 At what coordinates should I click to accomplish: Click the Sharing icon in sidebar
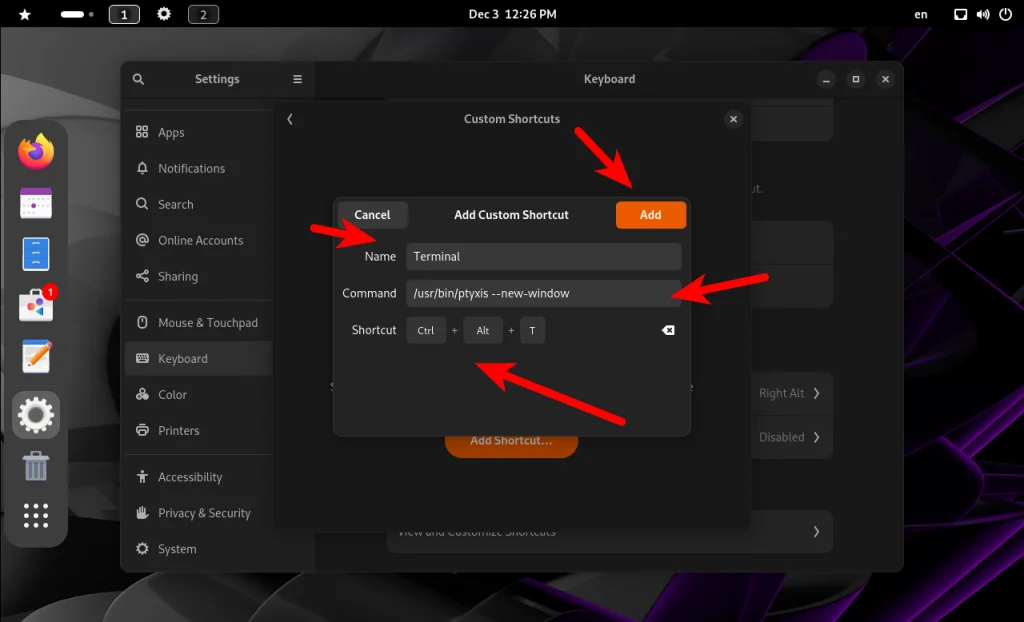[142, 276]
